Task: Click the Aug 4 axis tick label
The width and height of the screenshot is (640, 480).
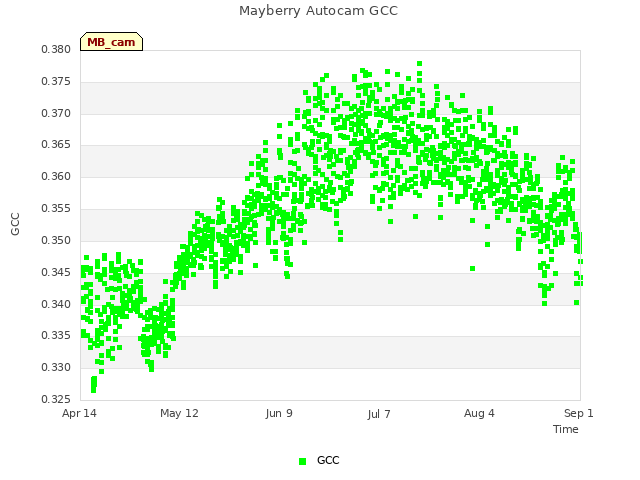Action: coord(479,413)
